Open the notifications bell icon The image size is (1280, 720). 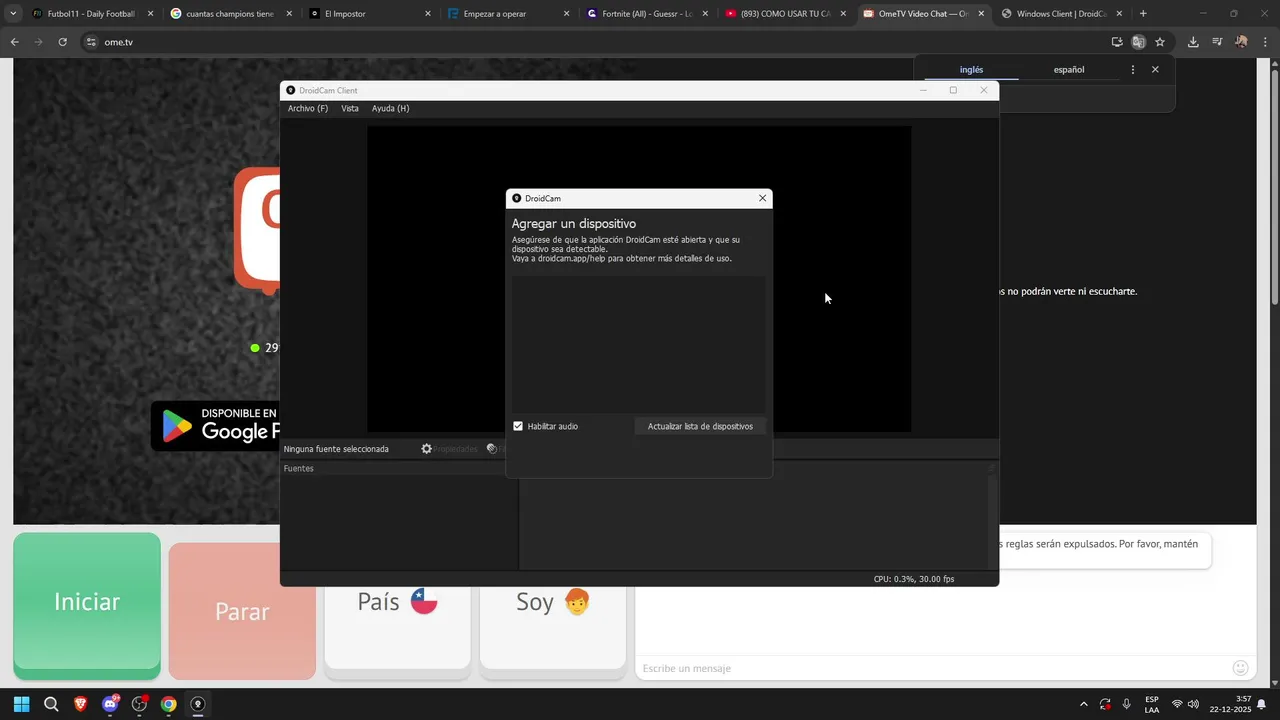(x=1262, y=704)
